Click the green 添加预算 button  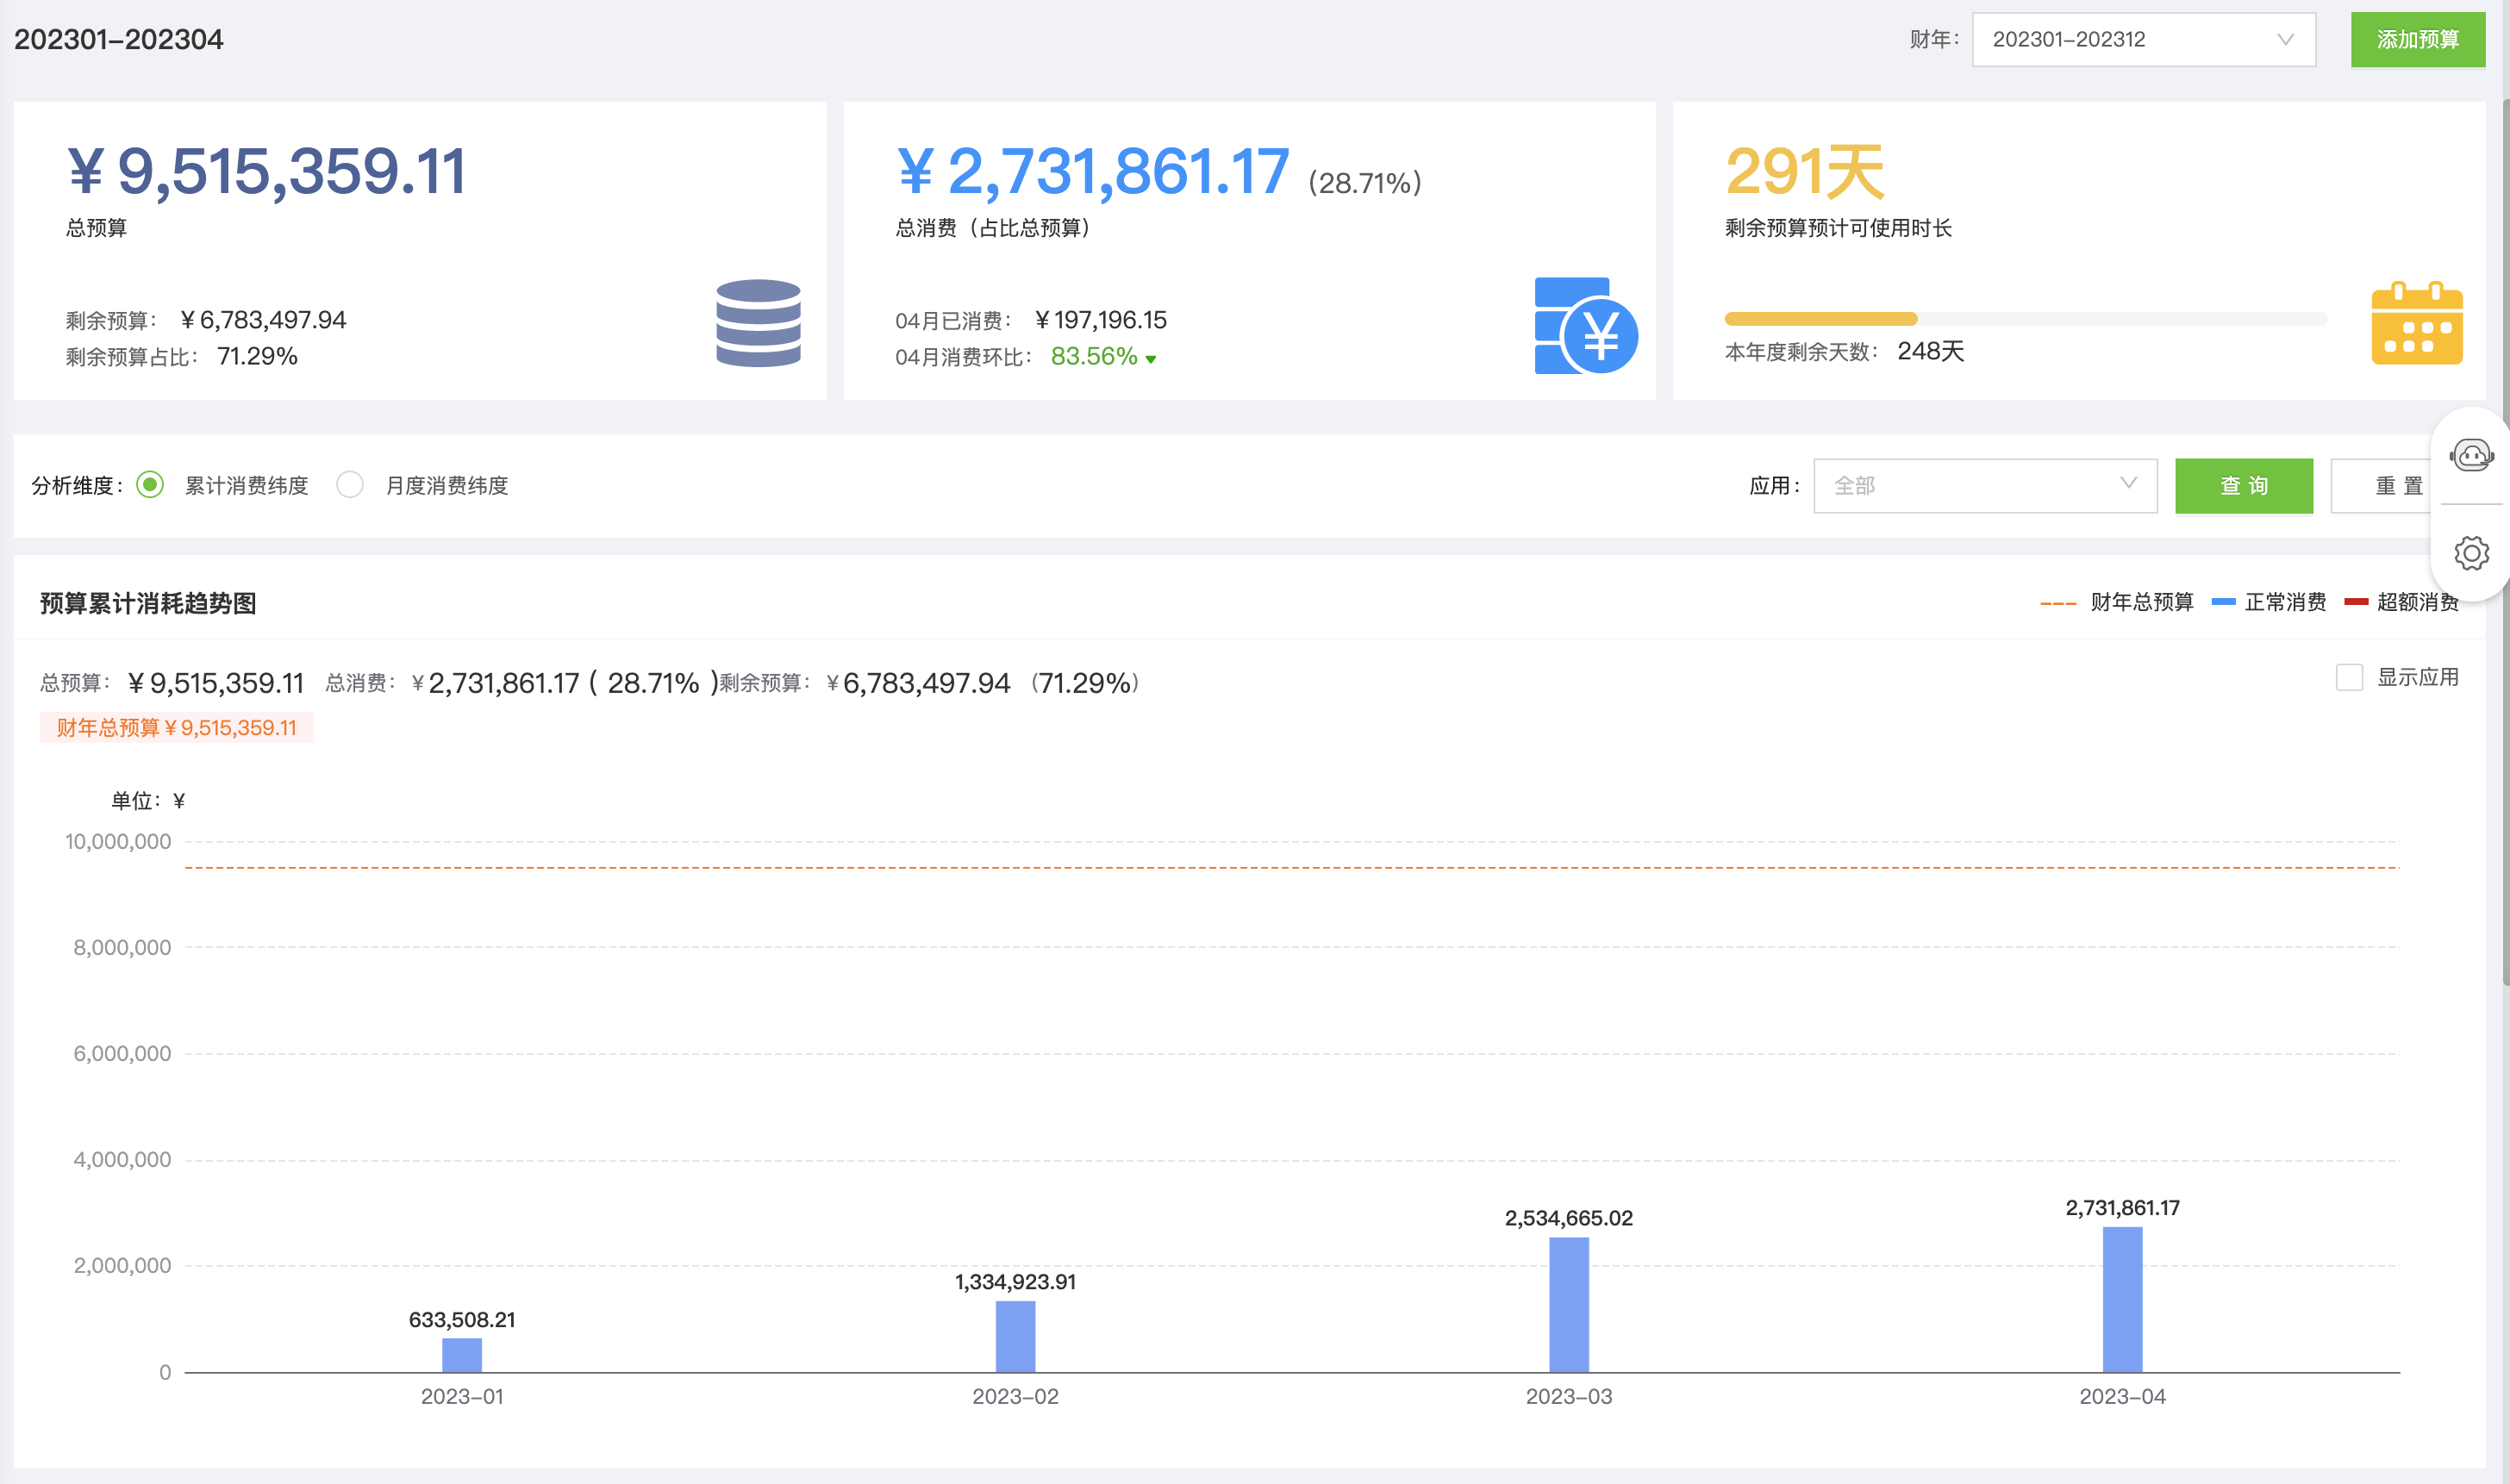coord(2417,40)
